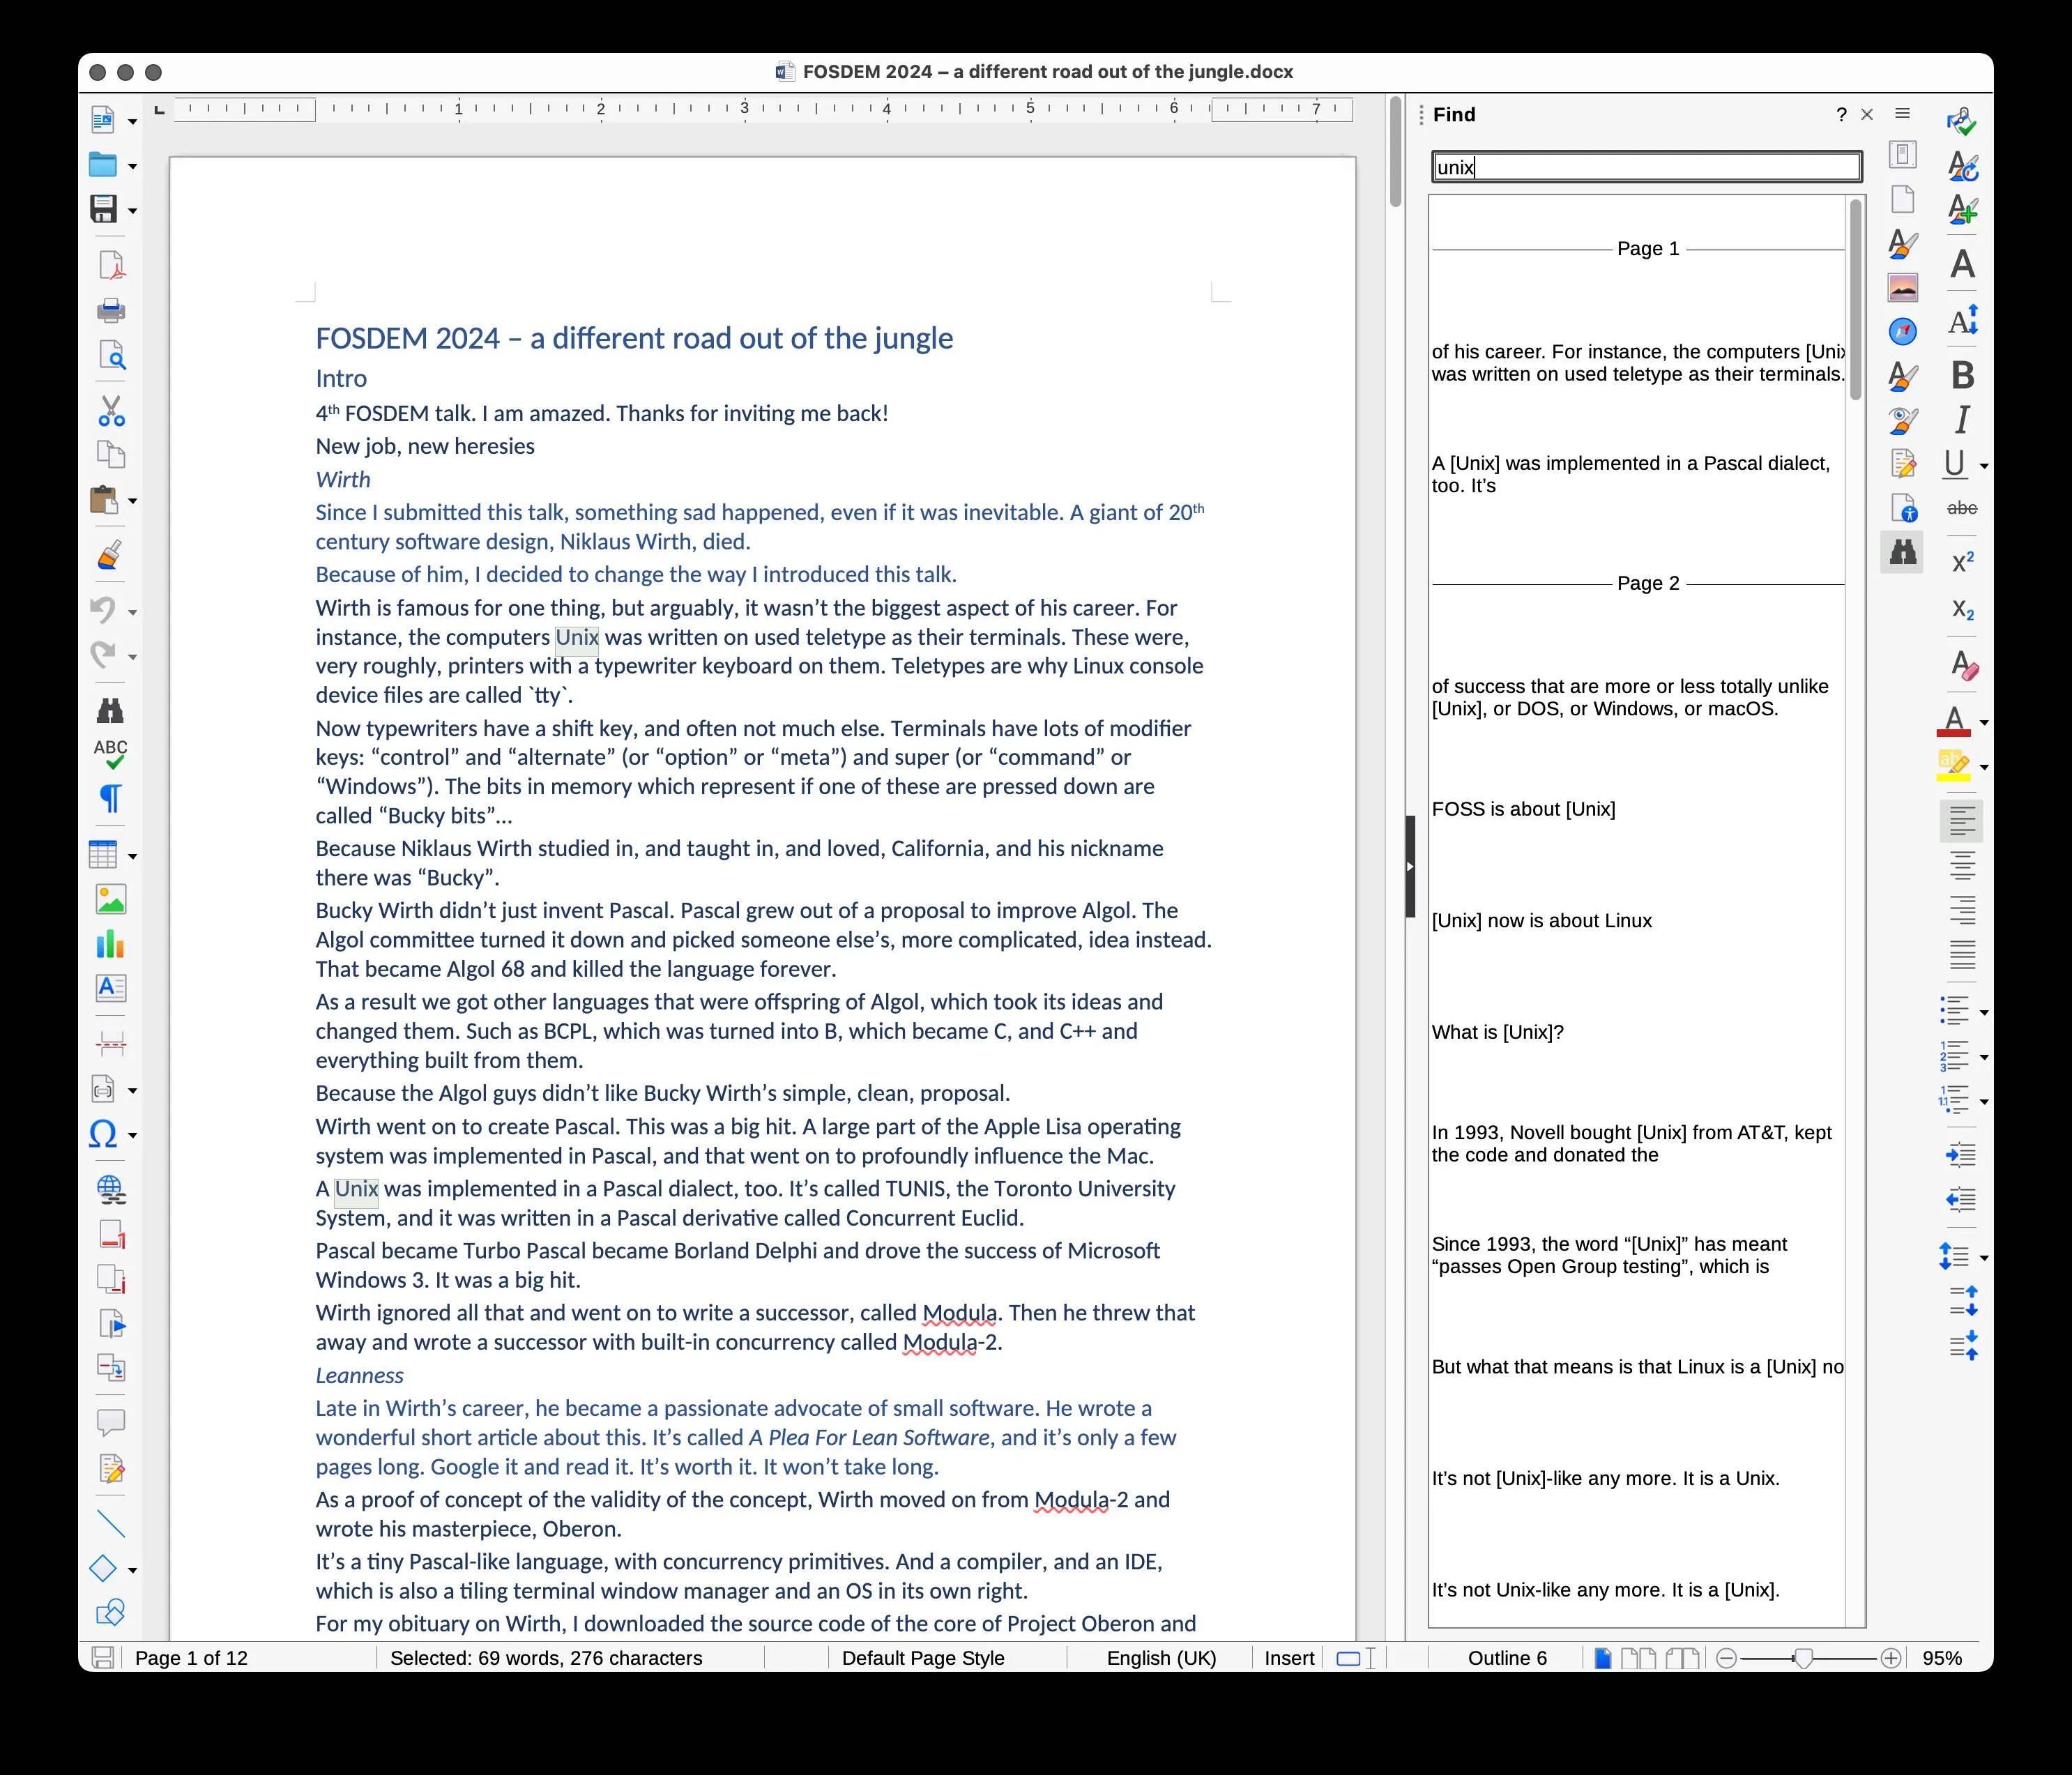Expand the Paste options dropdown arrow

point(132,501)
